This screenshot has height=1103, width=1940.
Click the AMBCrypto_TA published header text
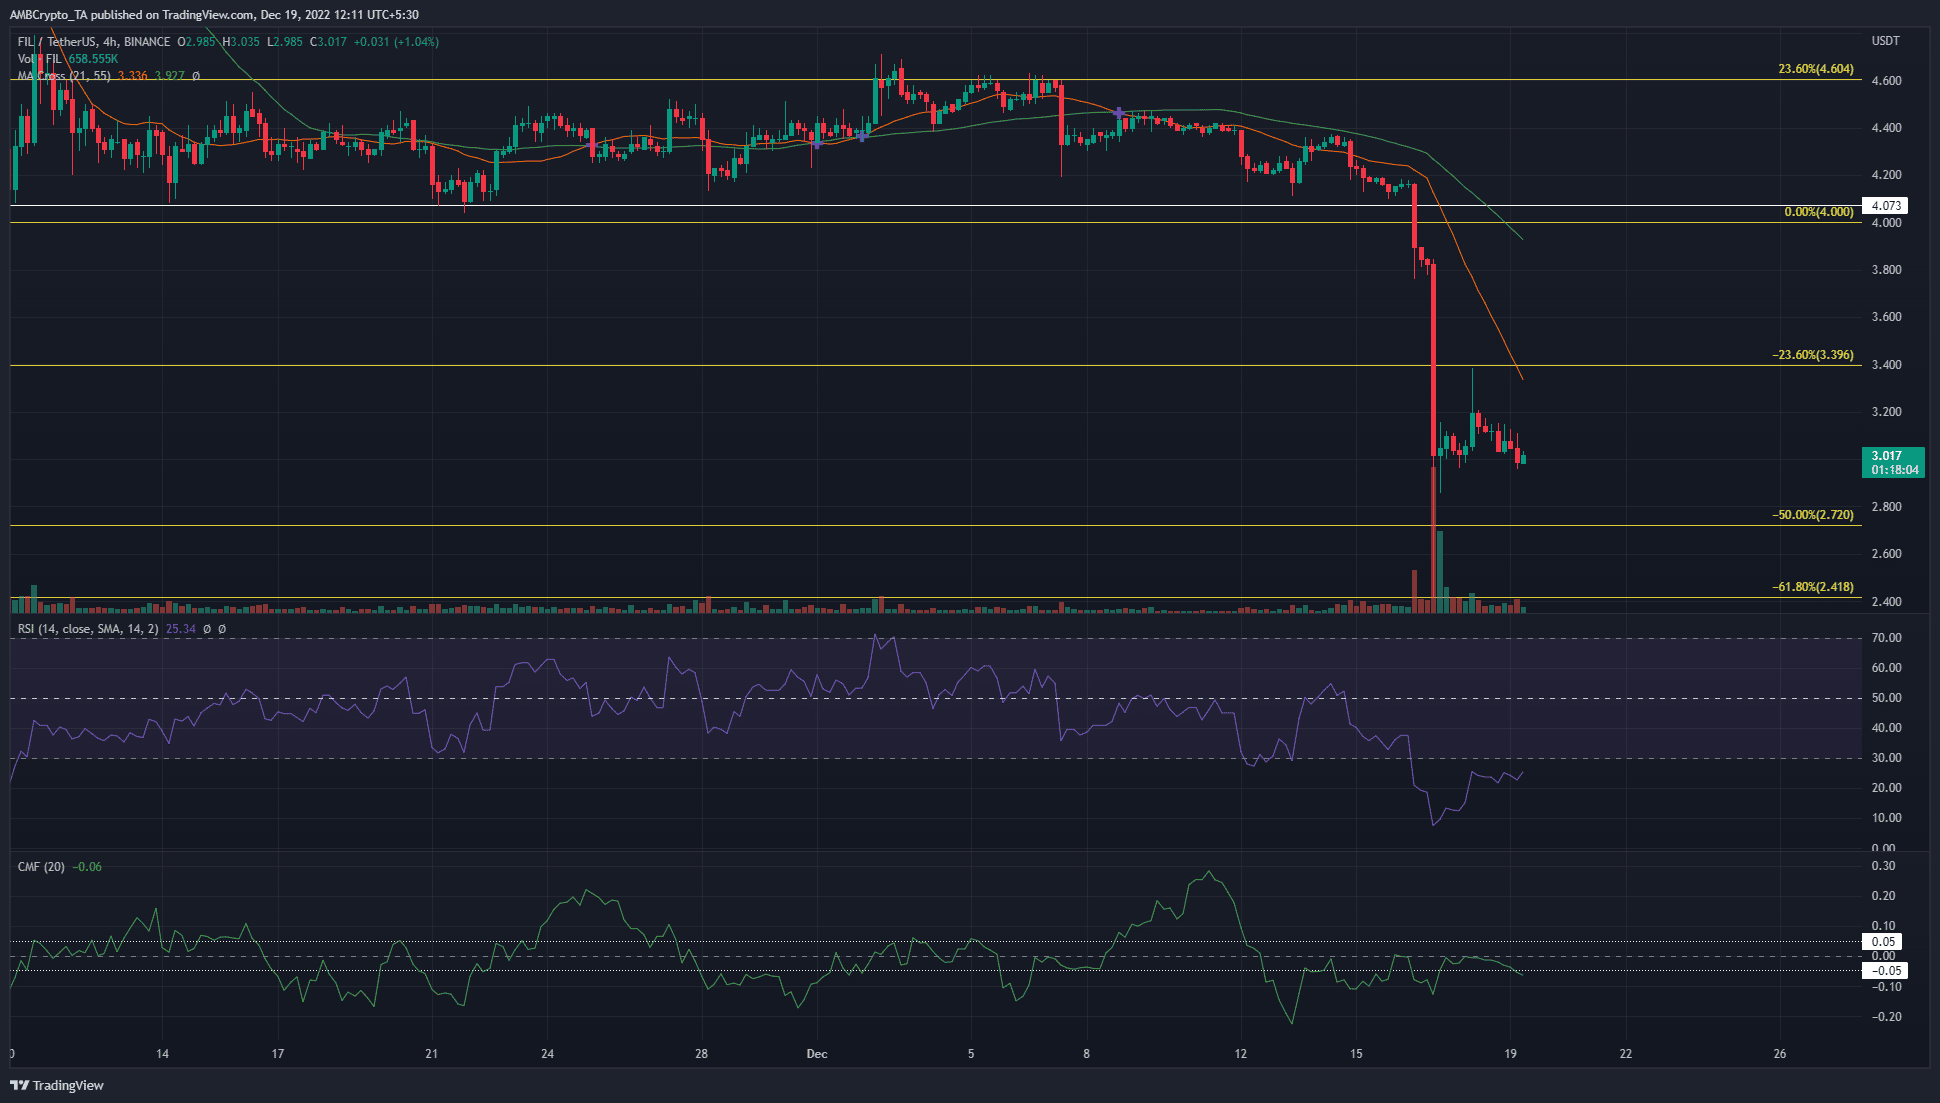(x=214, y=15)
